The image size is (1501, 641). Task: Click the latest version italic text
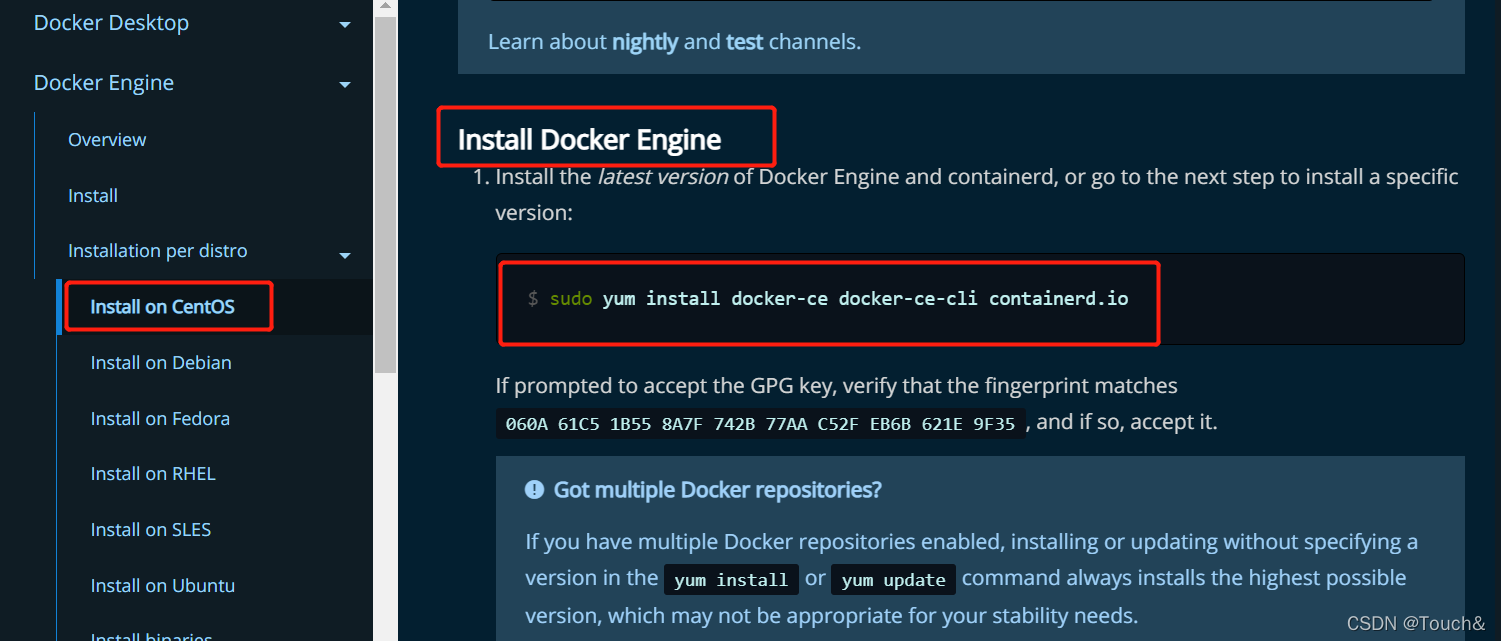point(663,177)
